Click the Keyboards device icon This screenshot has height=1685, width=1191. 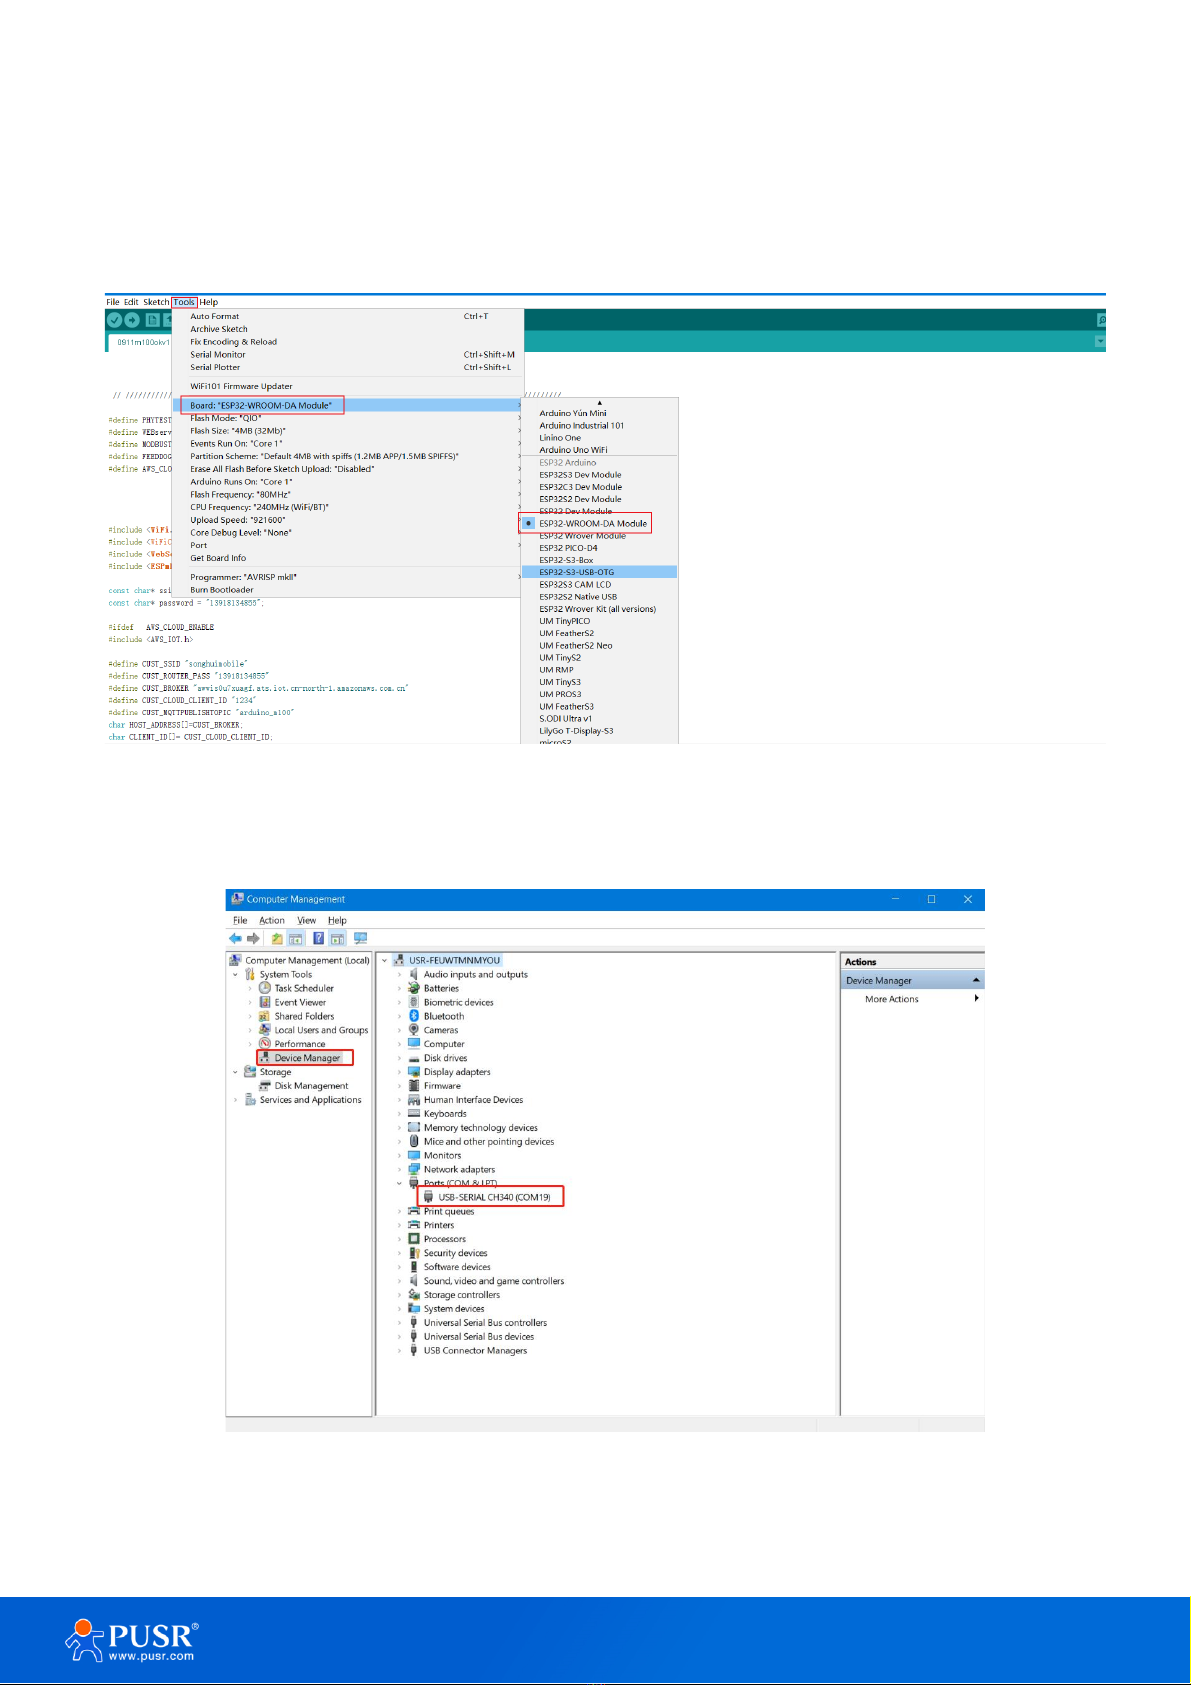(x=414, y=1114)
